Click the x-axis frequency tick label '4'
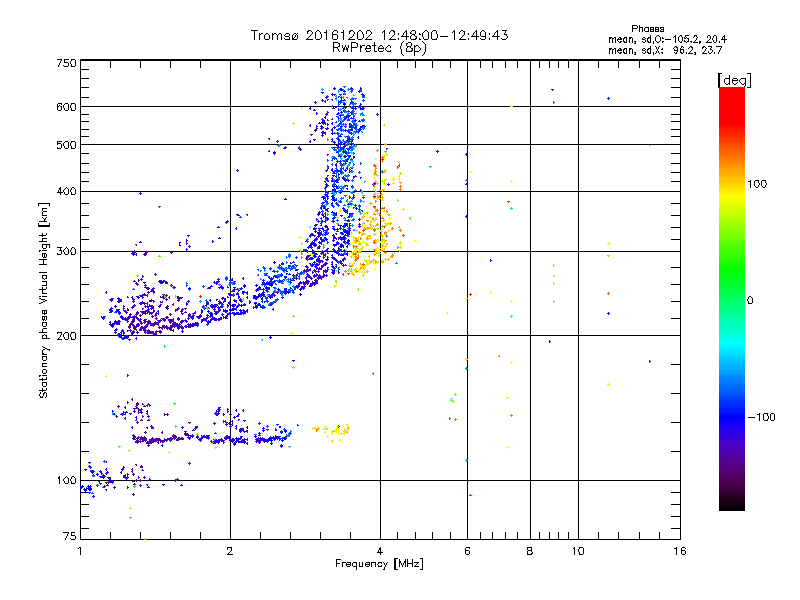The height and width of the screenshot is (600, 800). point(380,551)
